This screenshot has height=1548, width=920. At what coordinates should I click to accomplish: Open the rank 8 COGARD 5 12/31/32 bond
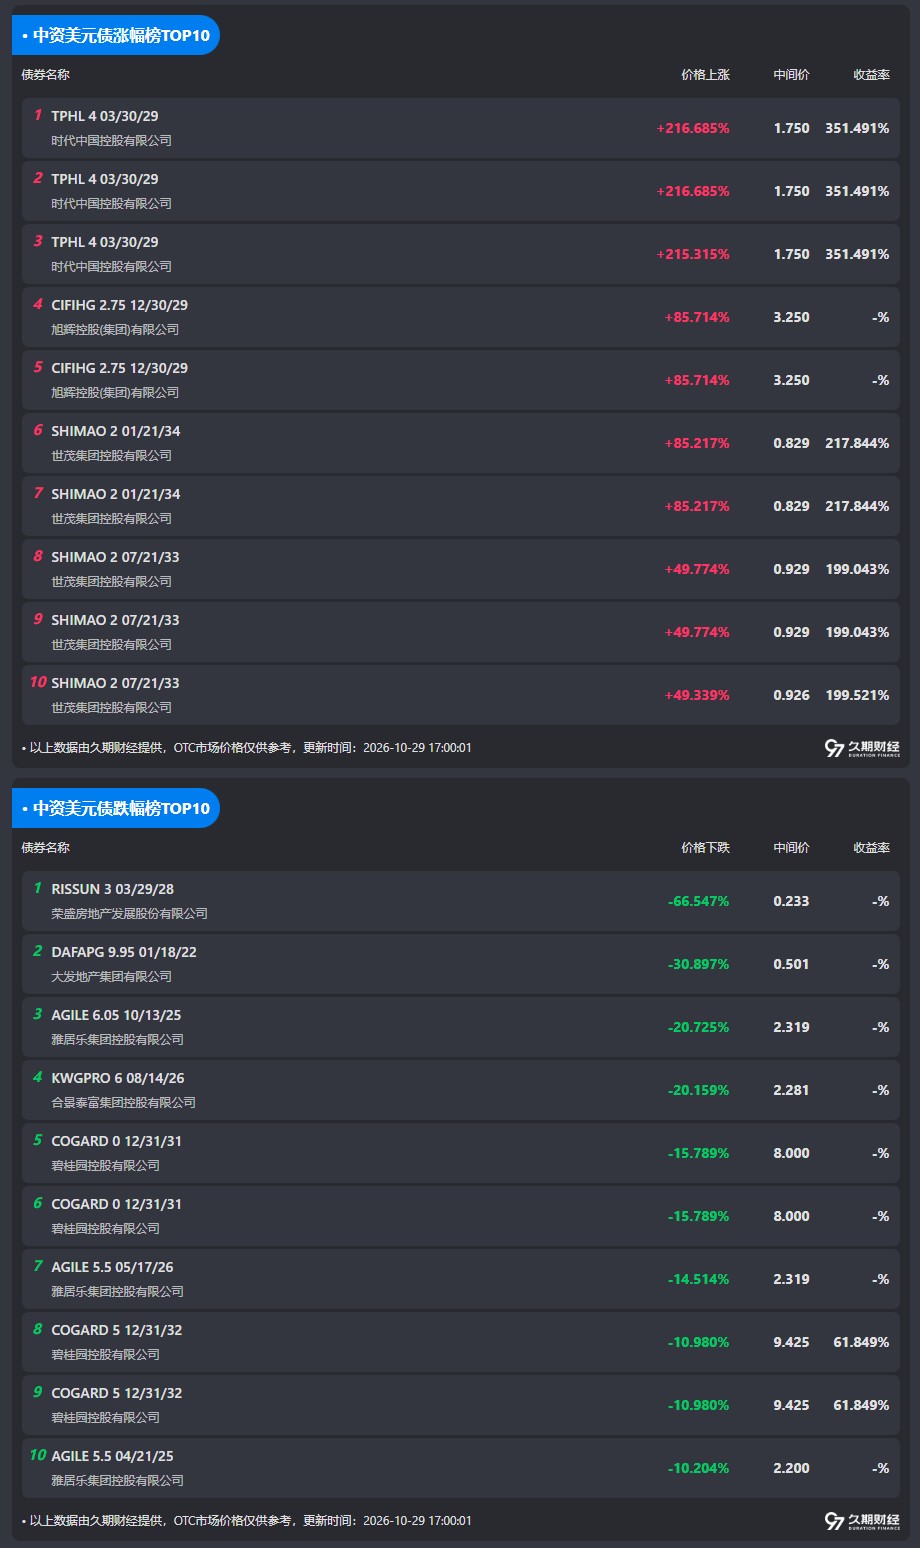461,1342
